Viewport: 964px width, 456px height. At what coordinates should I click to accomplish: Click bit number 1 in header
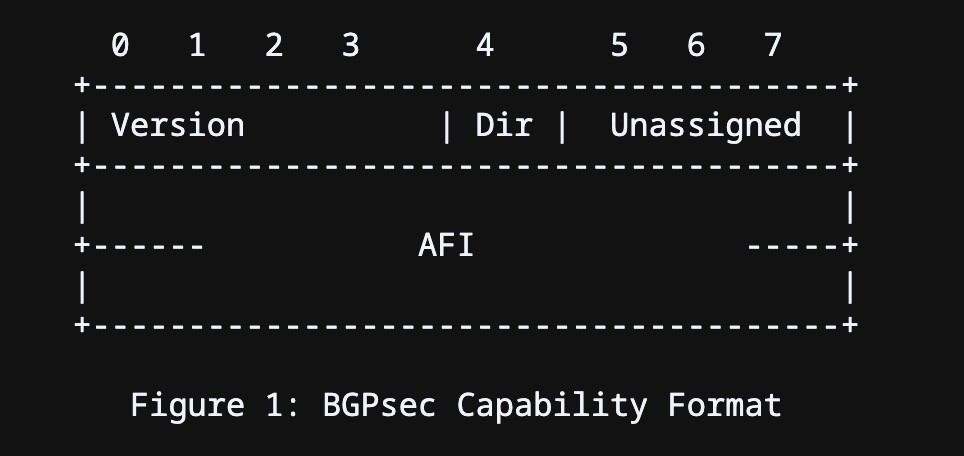click(197, 45)
